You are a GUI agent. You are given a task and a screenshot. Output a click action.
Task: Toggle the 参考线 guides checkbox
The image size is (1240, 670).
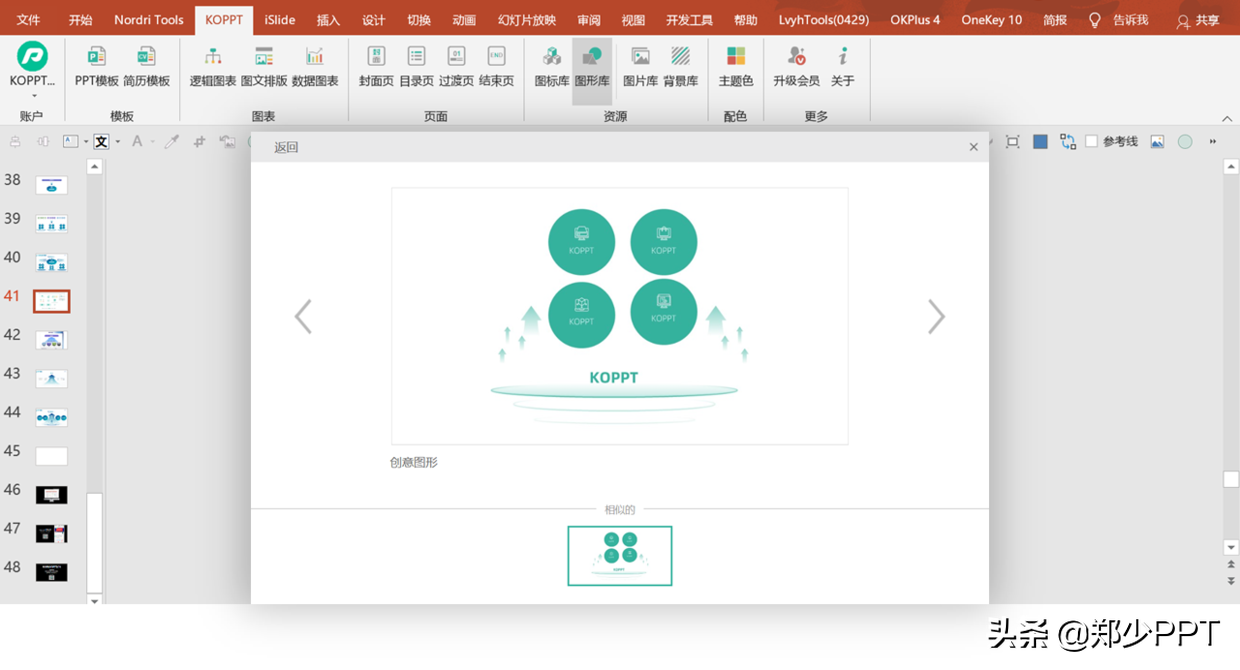click(x=1089, y=140)
